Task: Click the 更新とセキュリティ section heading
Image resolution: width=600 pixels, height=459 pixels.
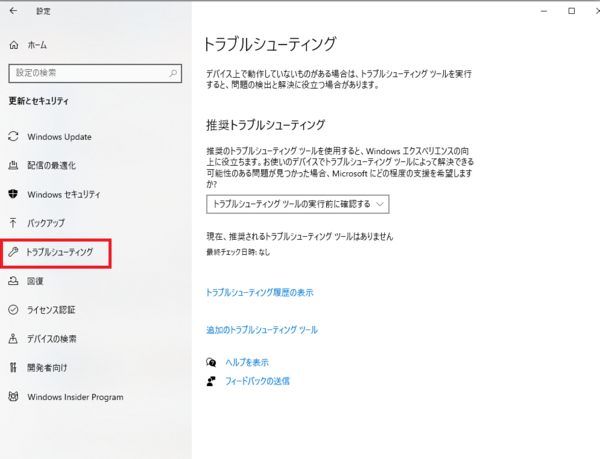Action: (39, 101)
